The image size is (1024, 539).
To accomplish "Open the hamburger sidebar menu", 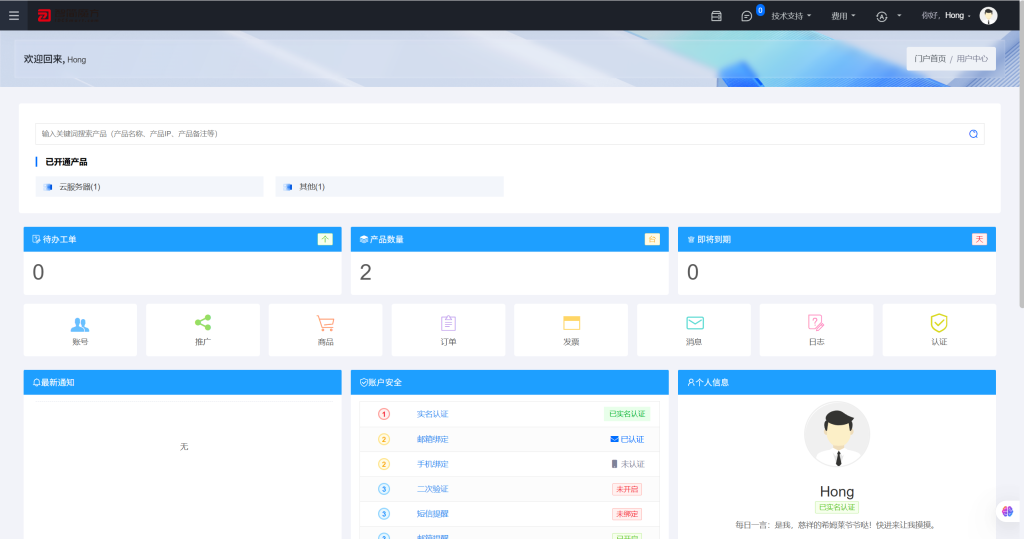I will [x=14, y=15].
